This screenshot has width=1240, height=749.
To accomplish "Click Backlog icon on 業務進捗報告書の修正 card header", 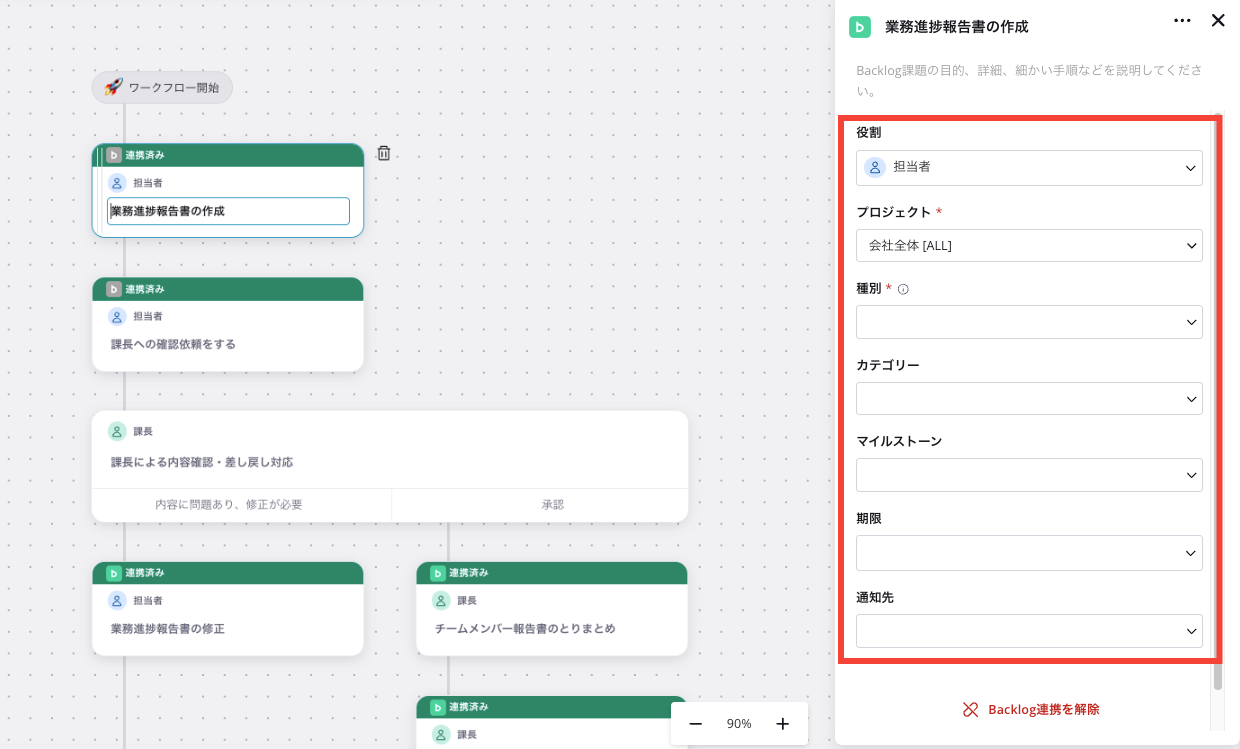I will click(x=114, y=573).
